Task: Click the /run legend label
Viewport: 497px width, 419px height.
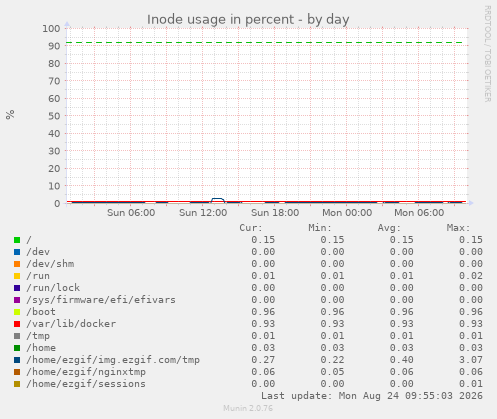Action: (x=38, y=276)
